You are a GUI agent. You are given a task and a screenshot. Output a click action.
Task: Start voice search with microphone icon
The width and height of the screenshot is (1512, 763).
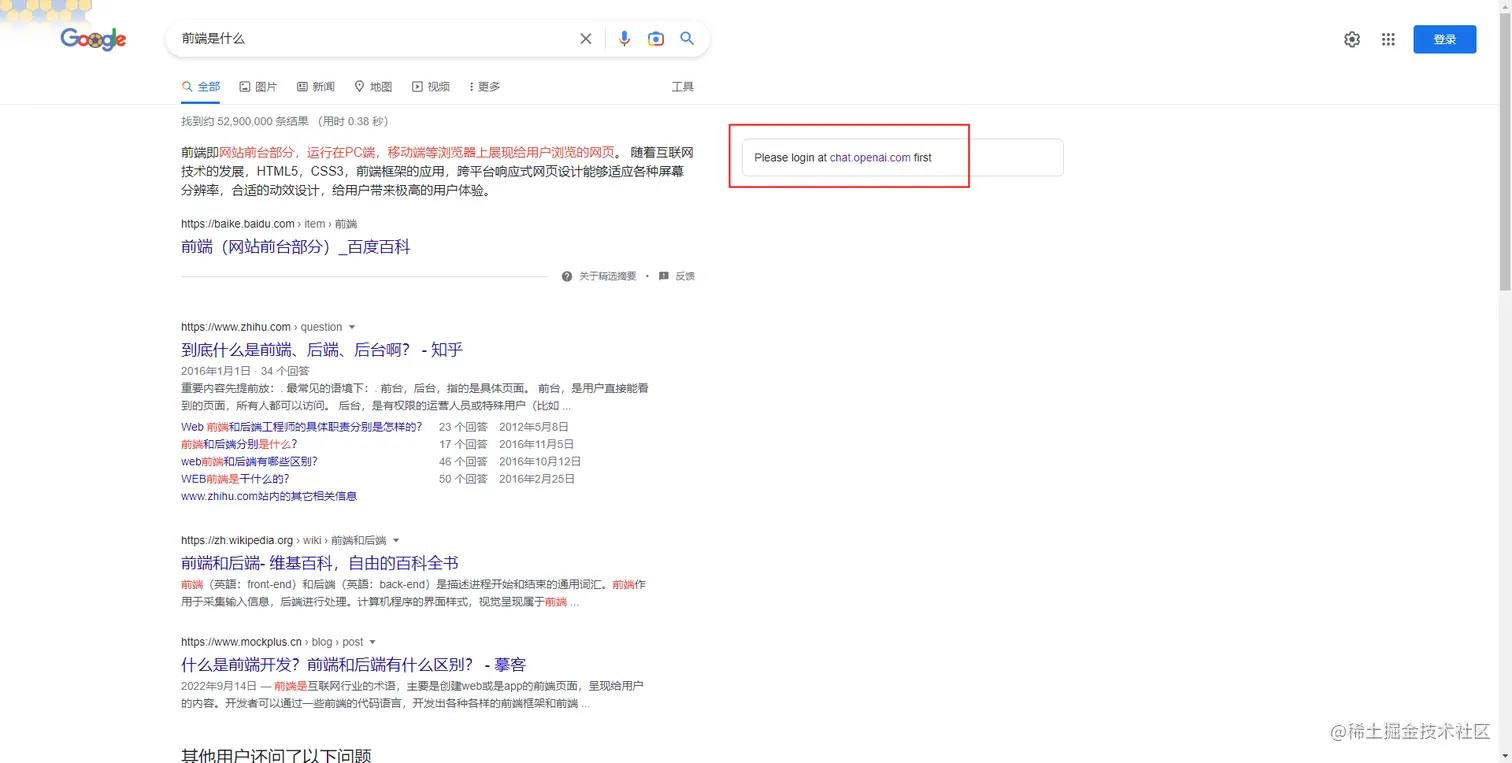tap(624, 39)
